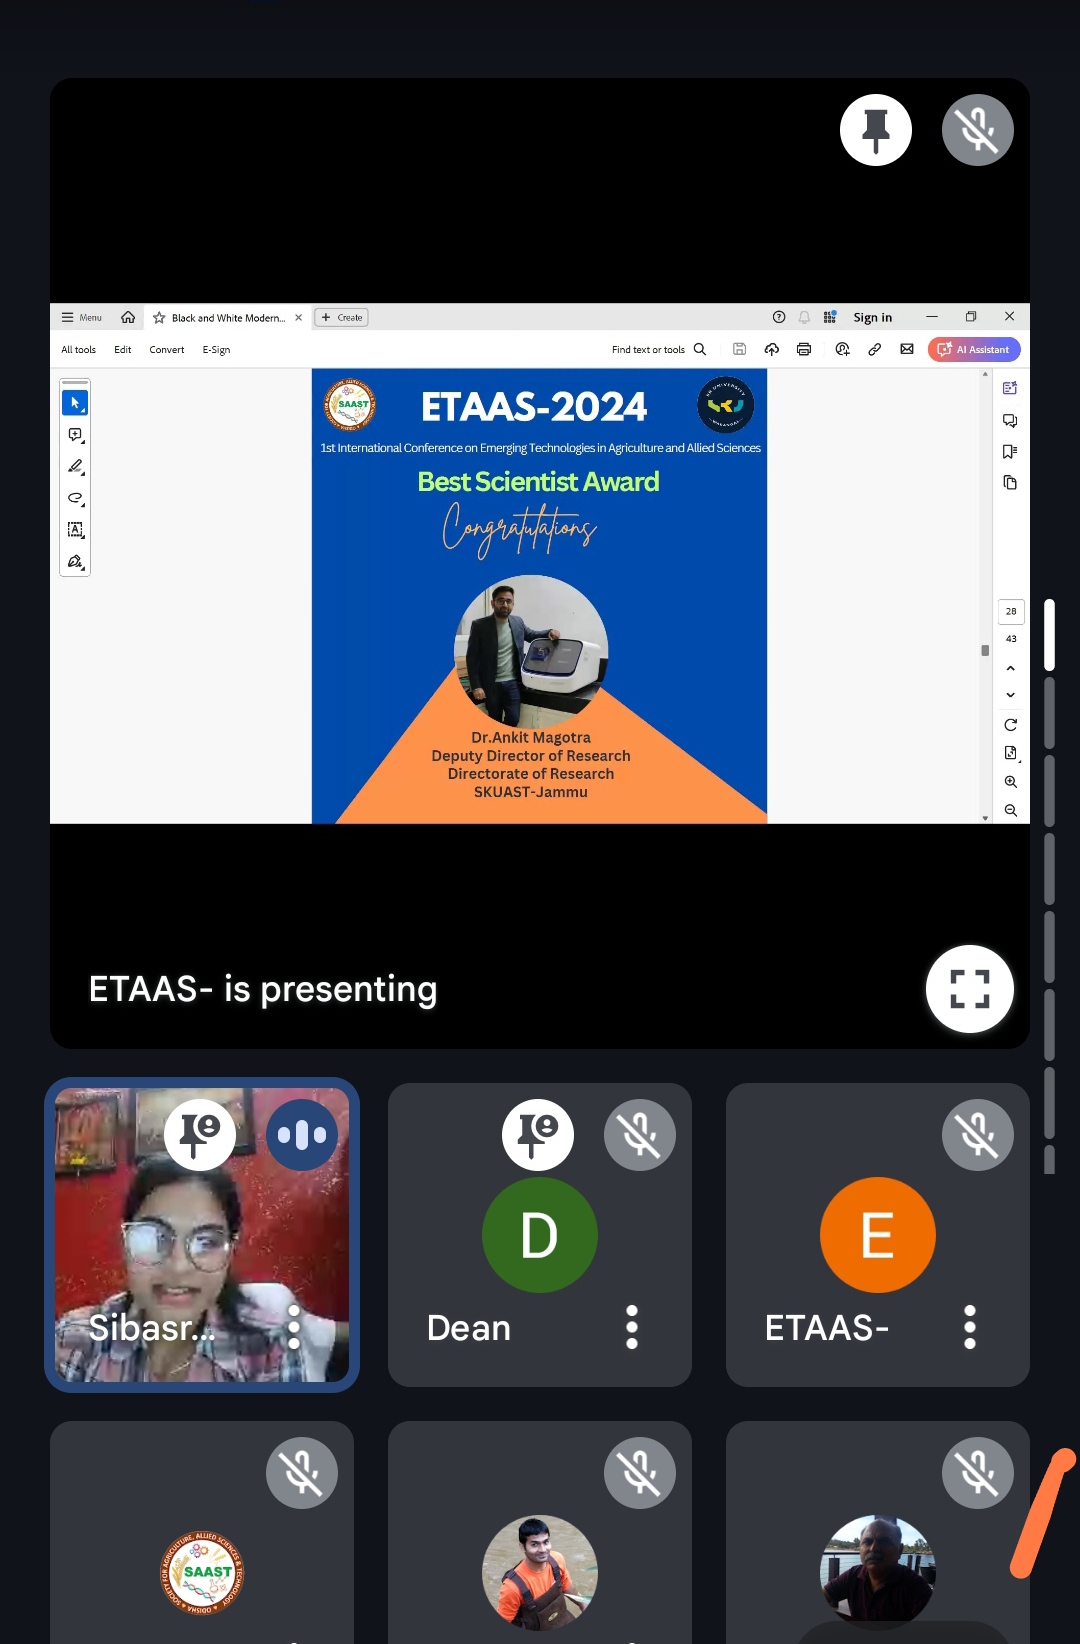This screenshot has width=1080, height=1644.
Task: Toggle the mute icon on presentation tile
Action: 977,130
